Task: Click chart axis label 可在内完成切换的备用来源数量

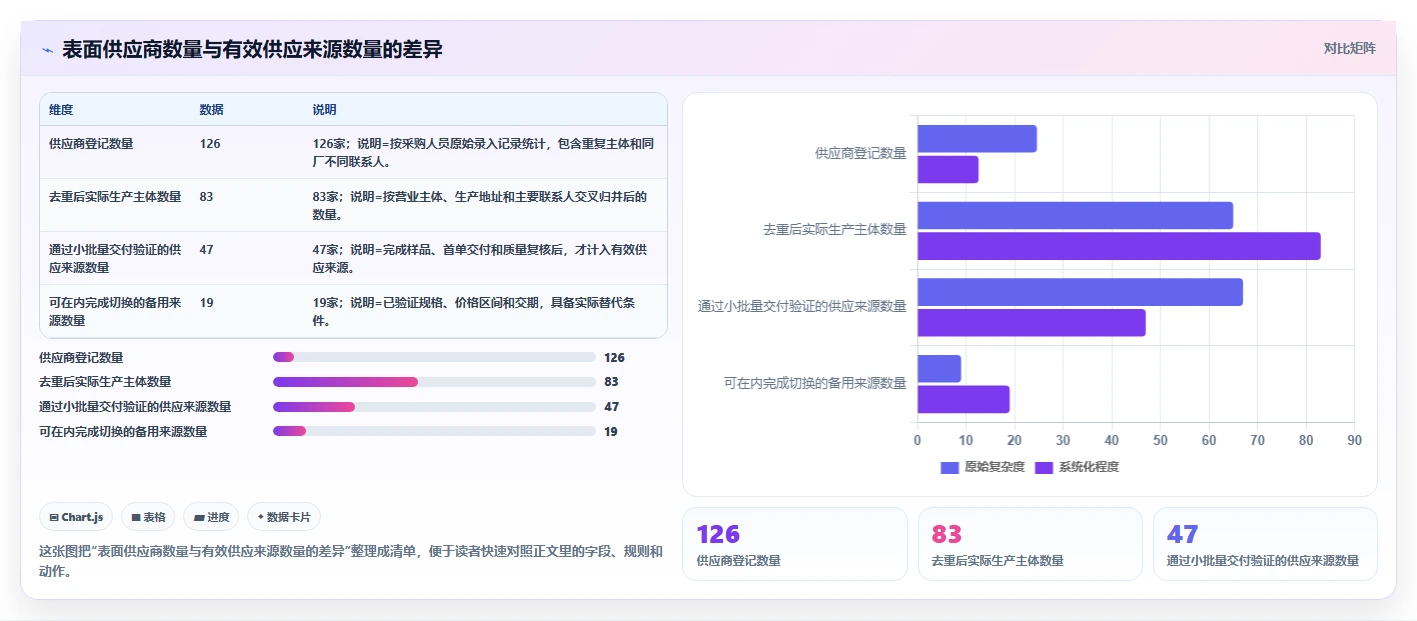Action: 815,383
